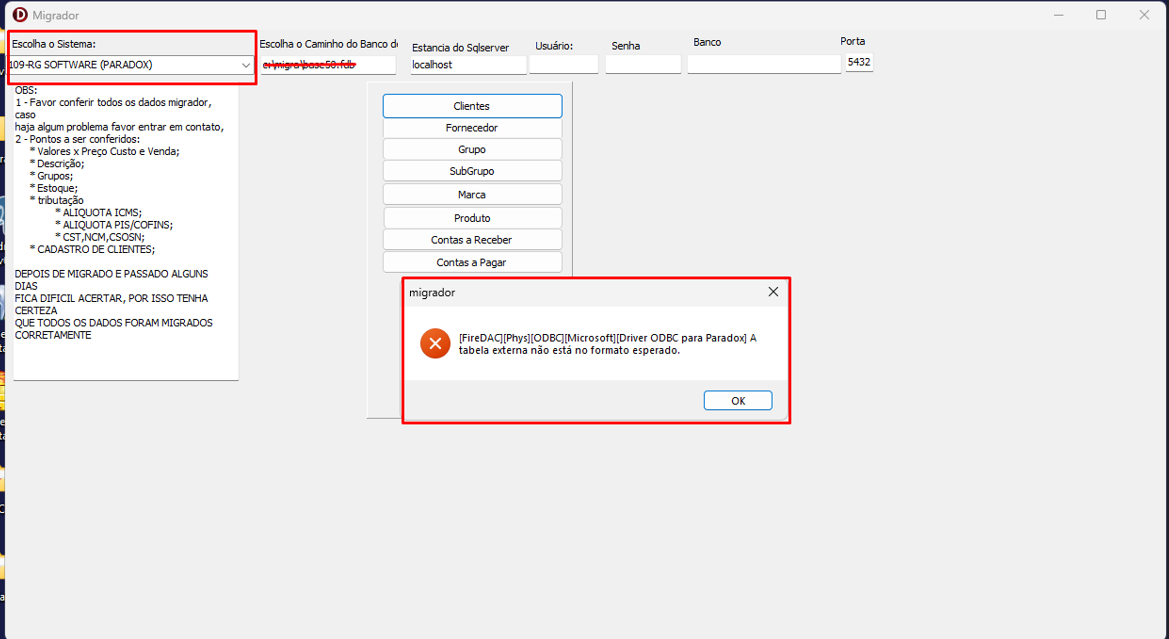The width and height of the screenshot is (1169, 639).
Task: Minimize the Migrador window
Action: pos(1057,15)
